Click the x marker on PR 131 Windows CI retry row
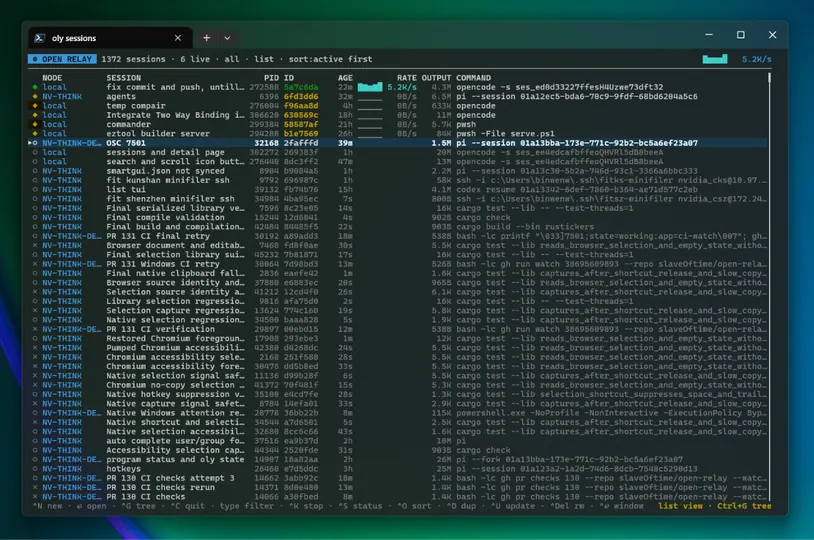Image resolution: width=814 pixels, height=540 pixels. 35,264
